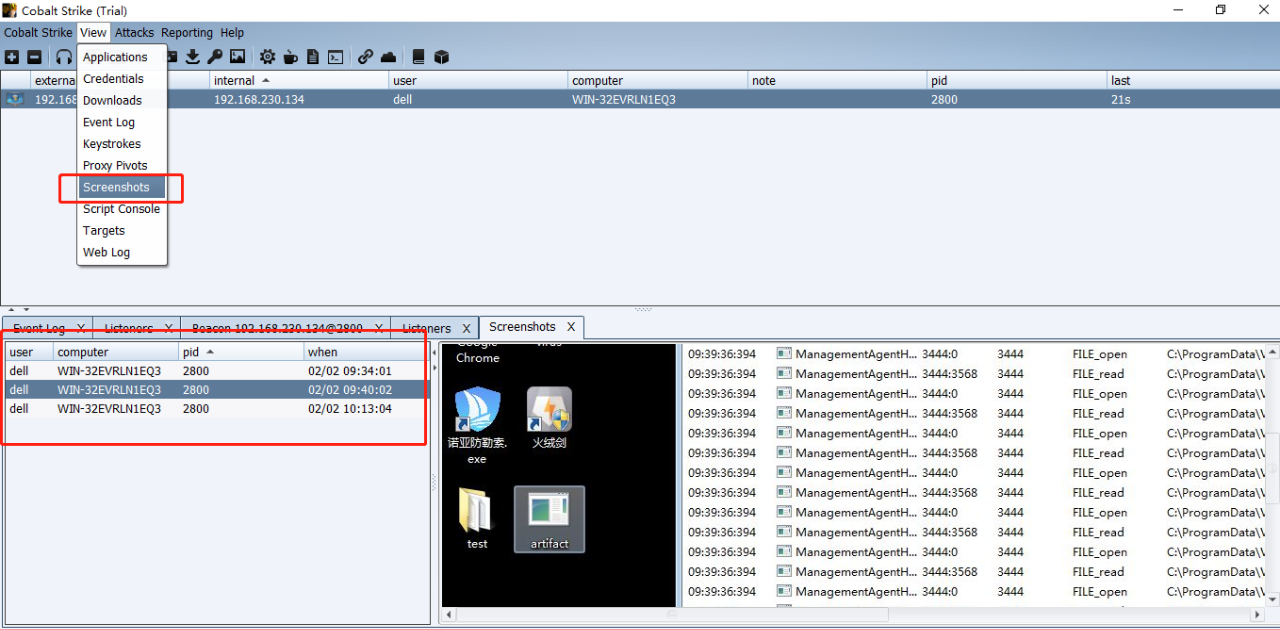This screenshot has height=630, width=1280.
Task: Open the Cobalt Strike menu
Action: pos(38,33)
